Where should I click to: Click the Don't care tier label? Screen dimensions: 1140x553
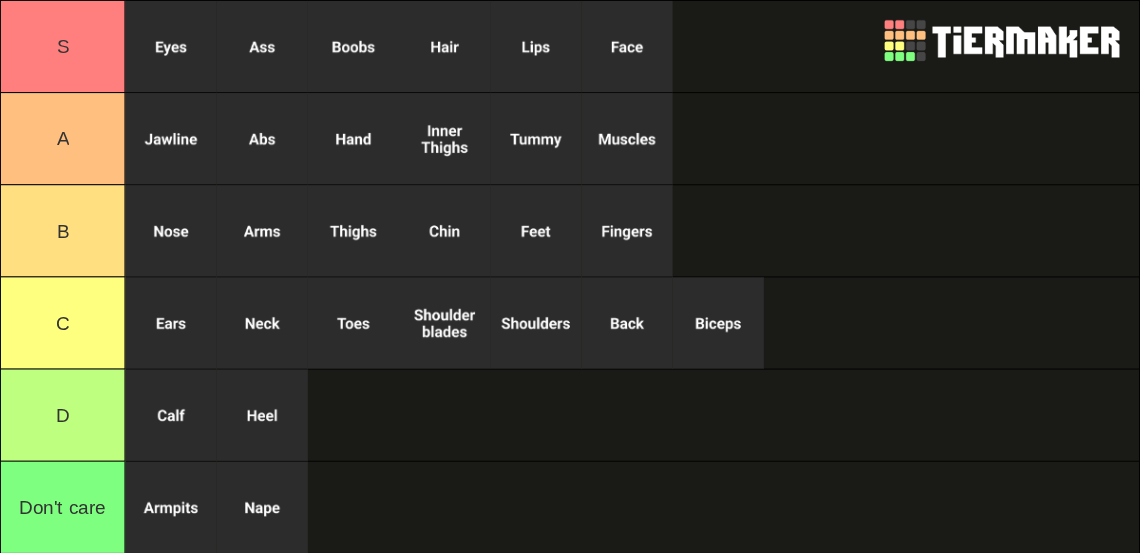tap(63, 507)
